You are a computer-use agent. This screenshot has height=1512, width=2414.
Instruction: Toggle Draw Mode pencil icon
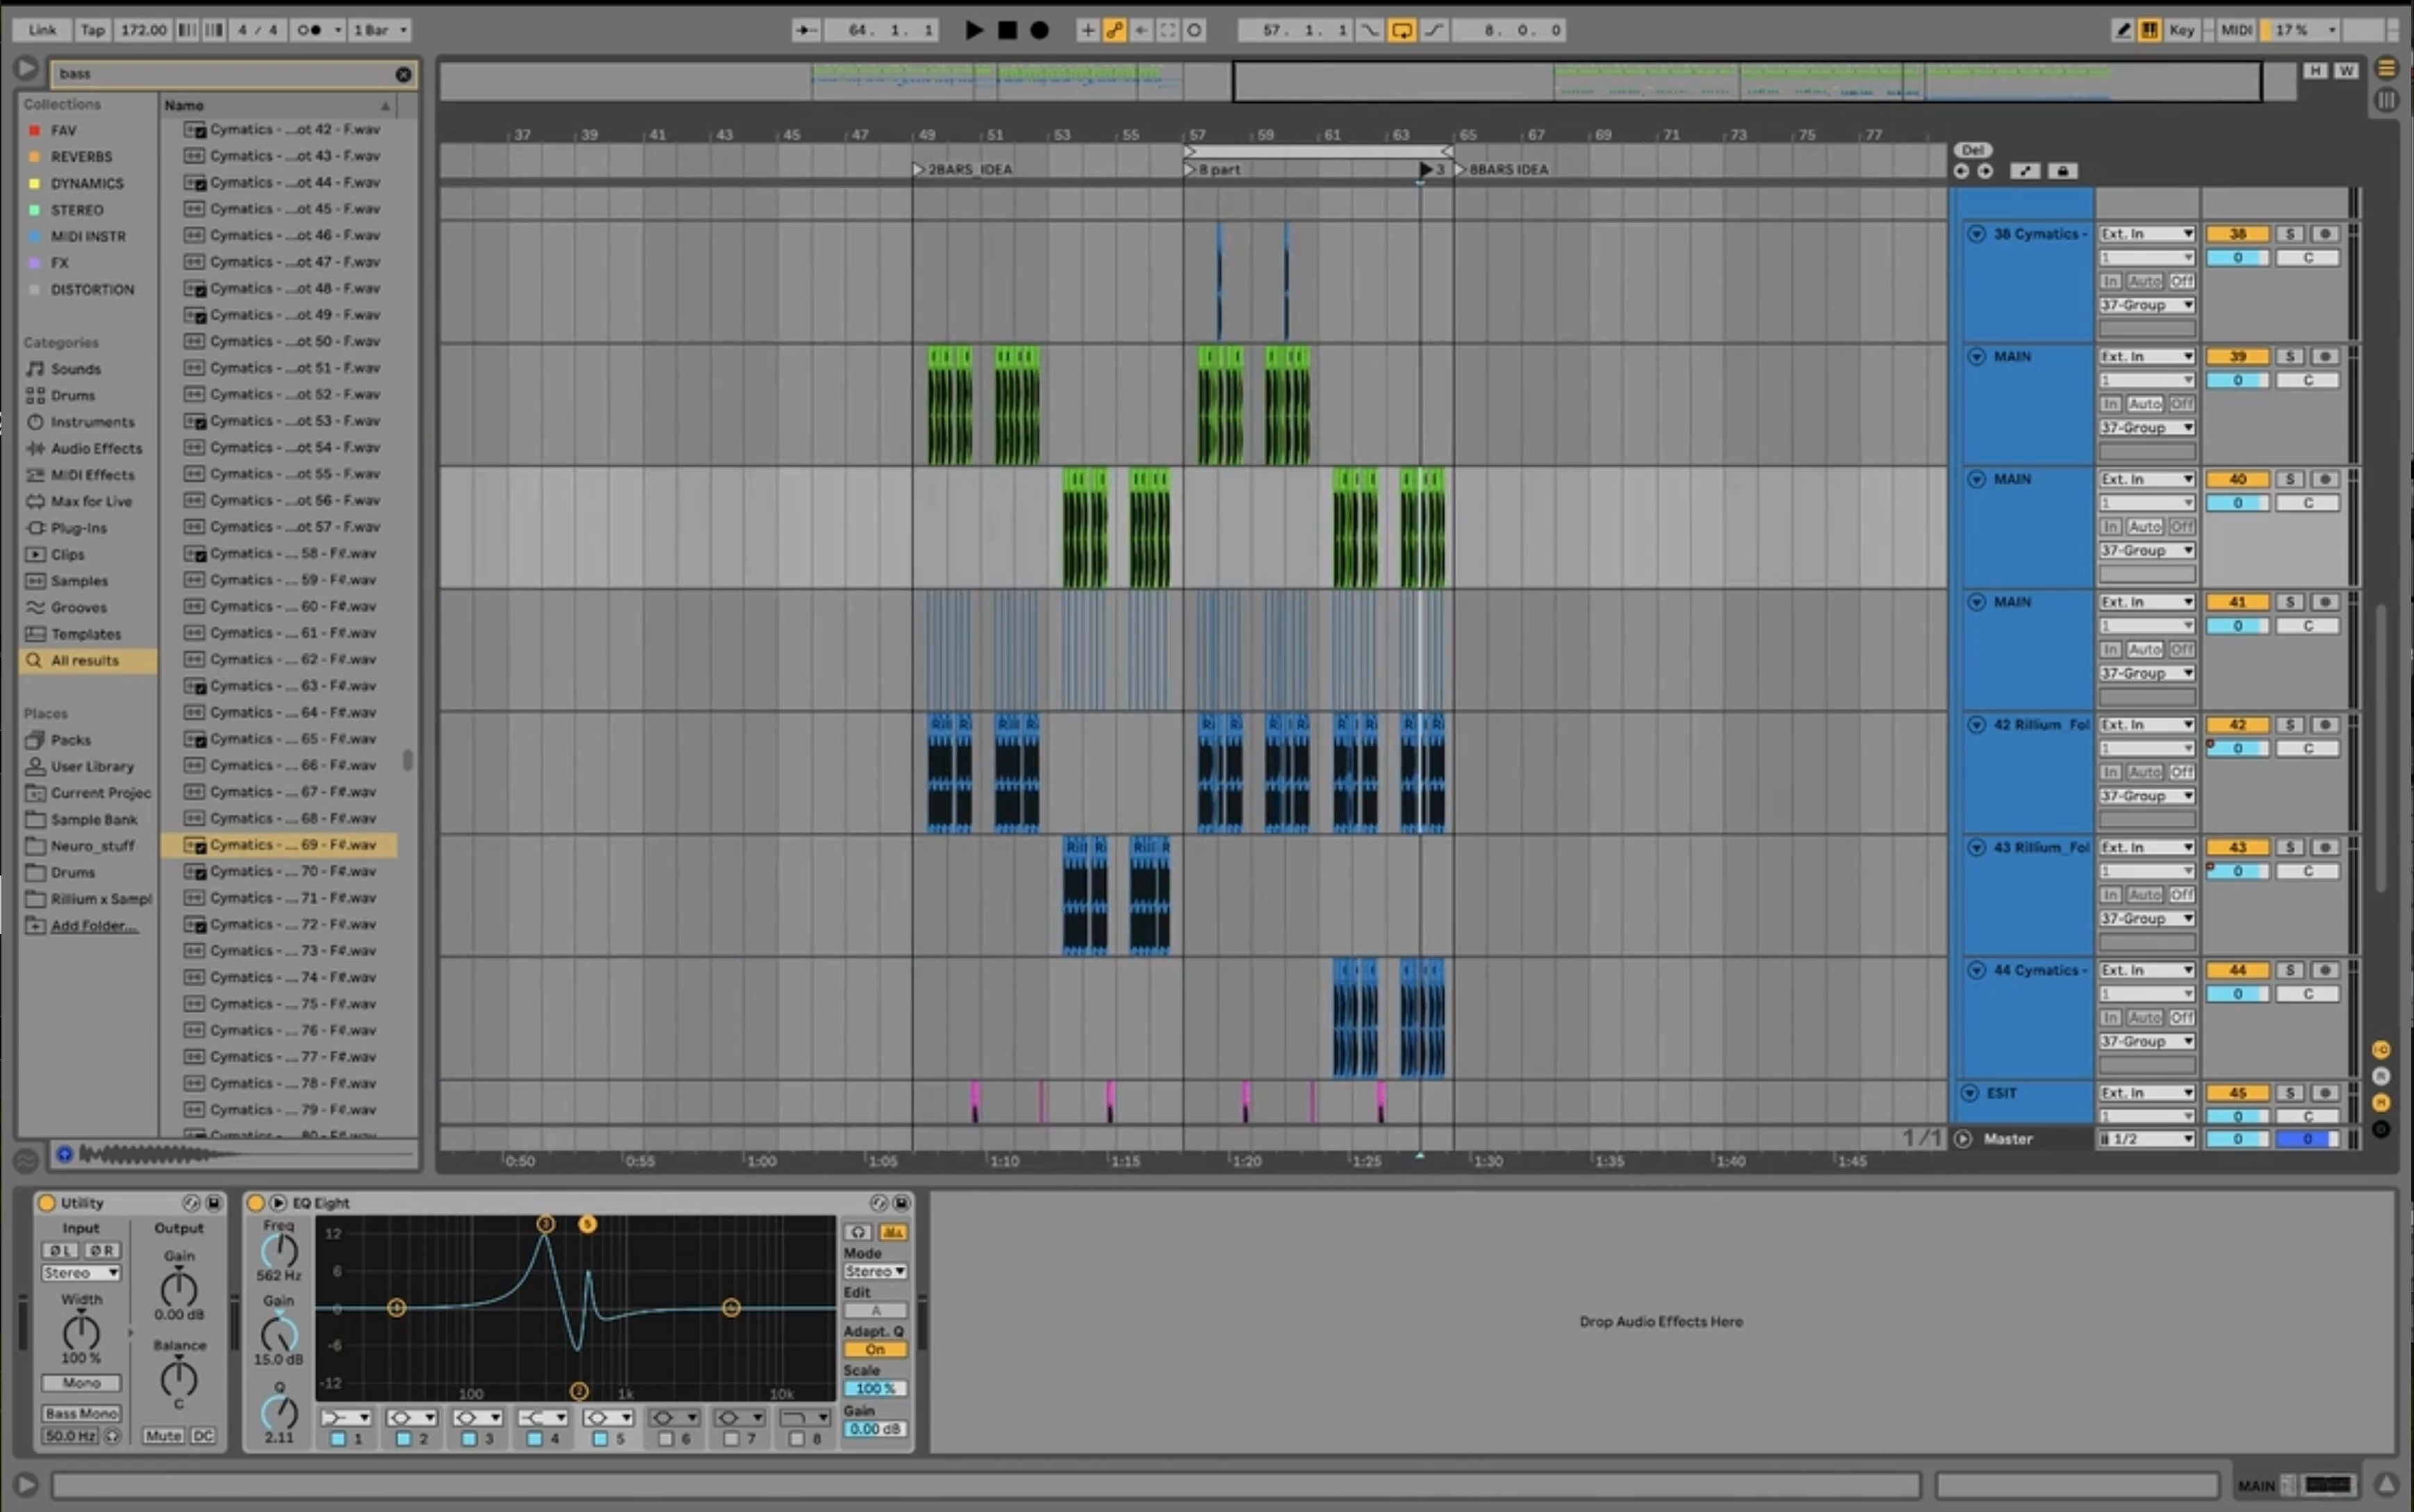point(2122,30)
